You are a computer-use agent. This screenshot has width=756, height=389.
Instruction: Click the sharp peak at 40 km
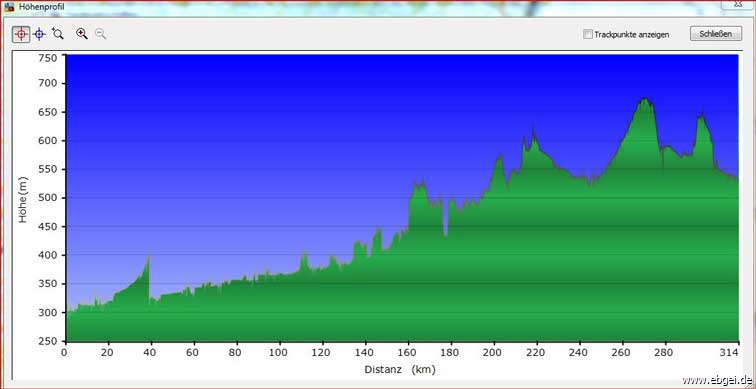tap(148, 258)
